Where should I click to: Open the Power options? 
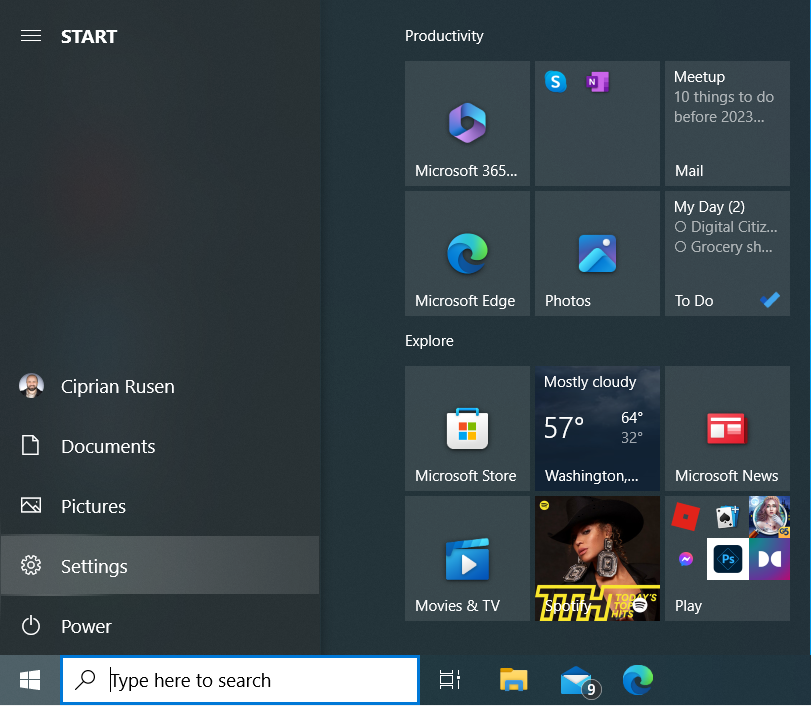[160, 626]
